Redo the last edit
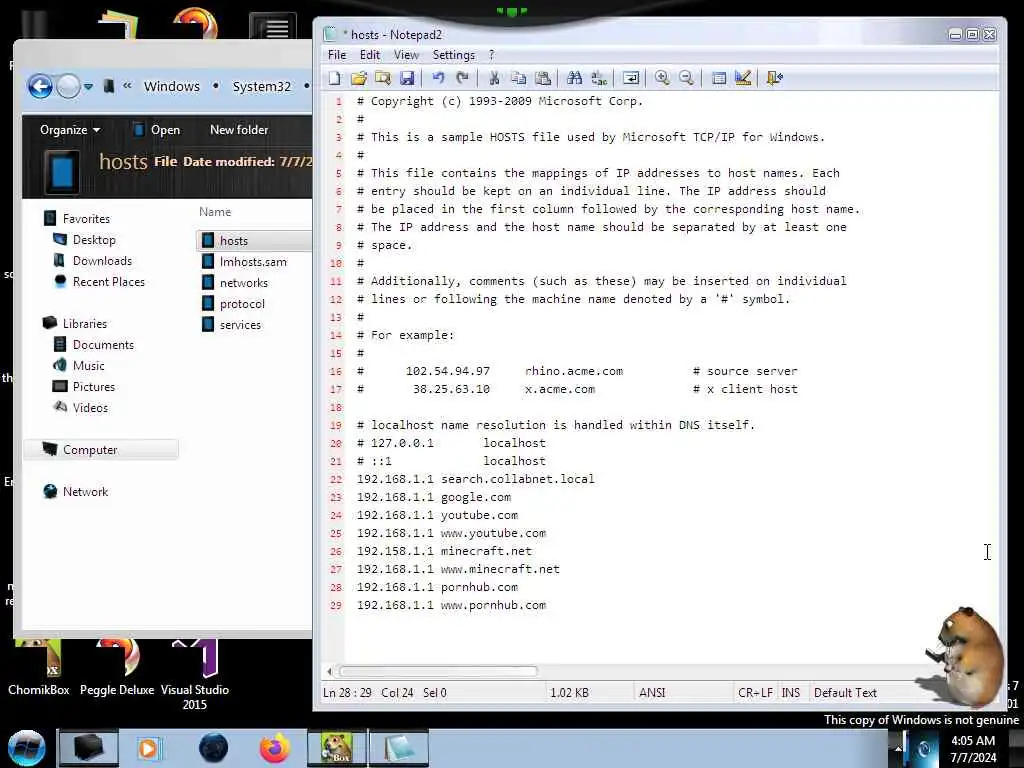This screenshot has width=1024, height=768. tap(462, 78)
